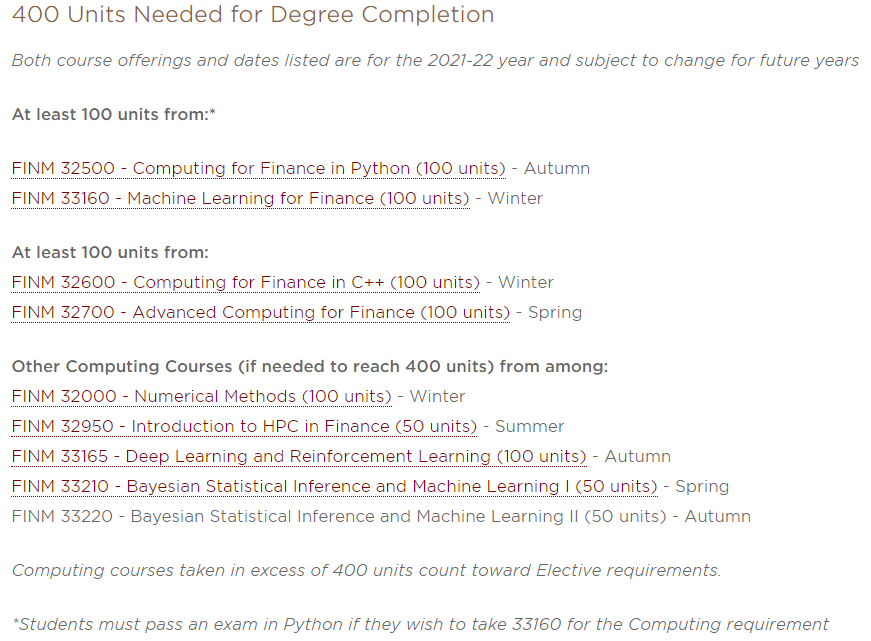Open the FINM 32000 Numerical Methods course link
The width and height of the screenshot is (871, 641).
click(x=202, y=397)
